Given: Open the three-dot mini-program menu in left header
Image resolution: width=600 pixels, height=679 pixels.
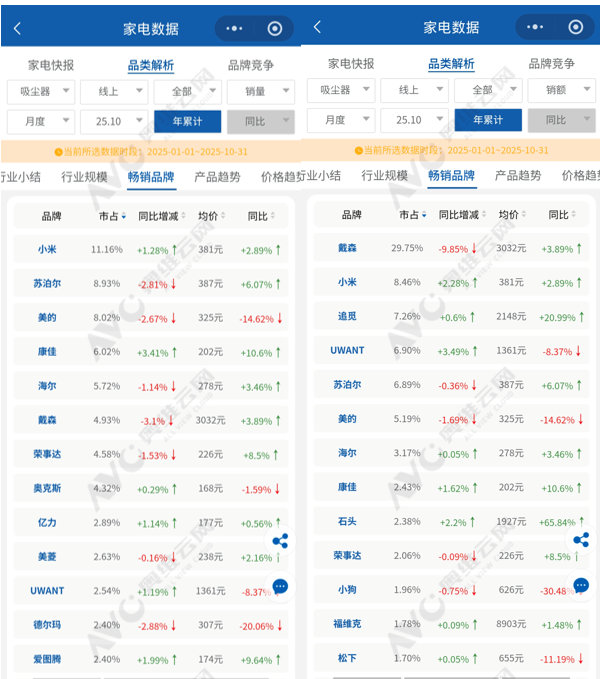Looking at the screenshot, I should pyautogui.click(x=235, y=29).
